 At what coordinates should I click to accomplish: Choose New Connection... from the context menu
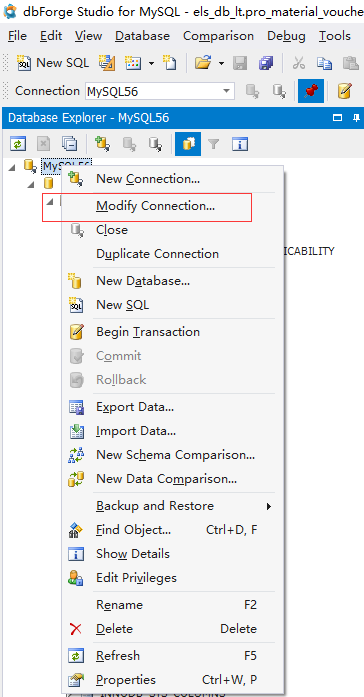[x=172, y=179]
